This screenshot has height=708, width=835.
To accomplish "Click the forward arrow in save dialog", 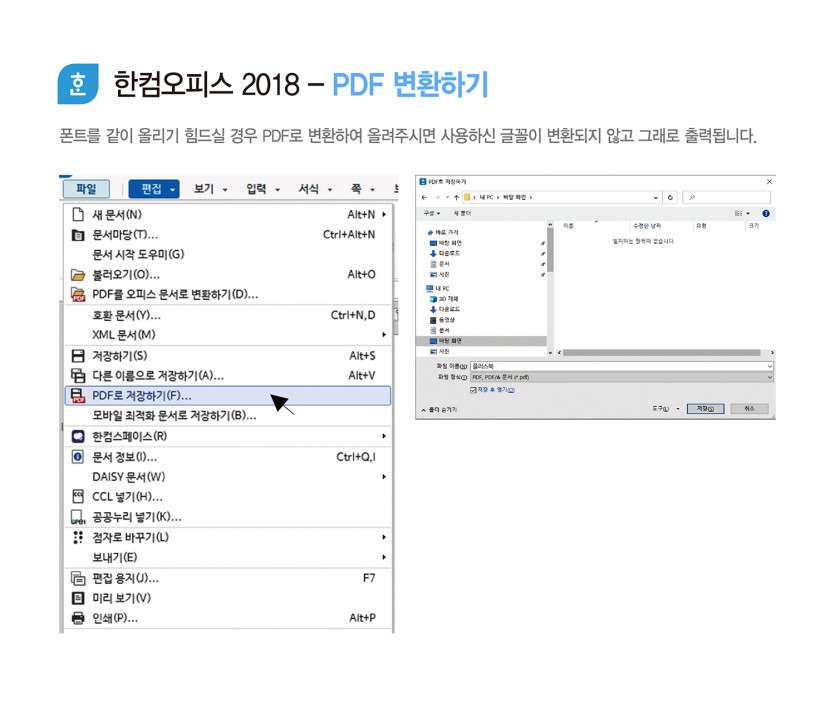I will 436,197.
